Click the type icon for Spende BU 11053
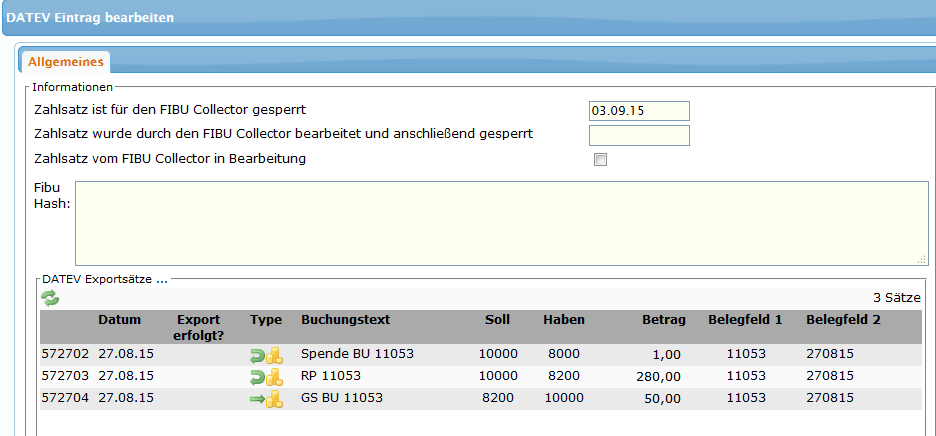Image resolution: width=936 pixels, height=436 pixels. coord(266,354)
